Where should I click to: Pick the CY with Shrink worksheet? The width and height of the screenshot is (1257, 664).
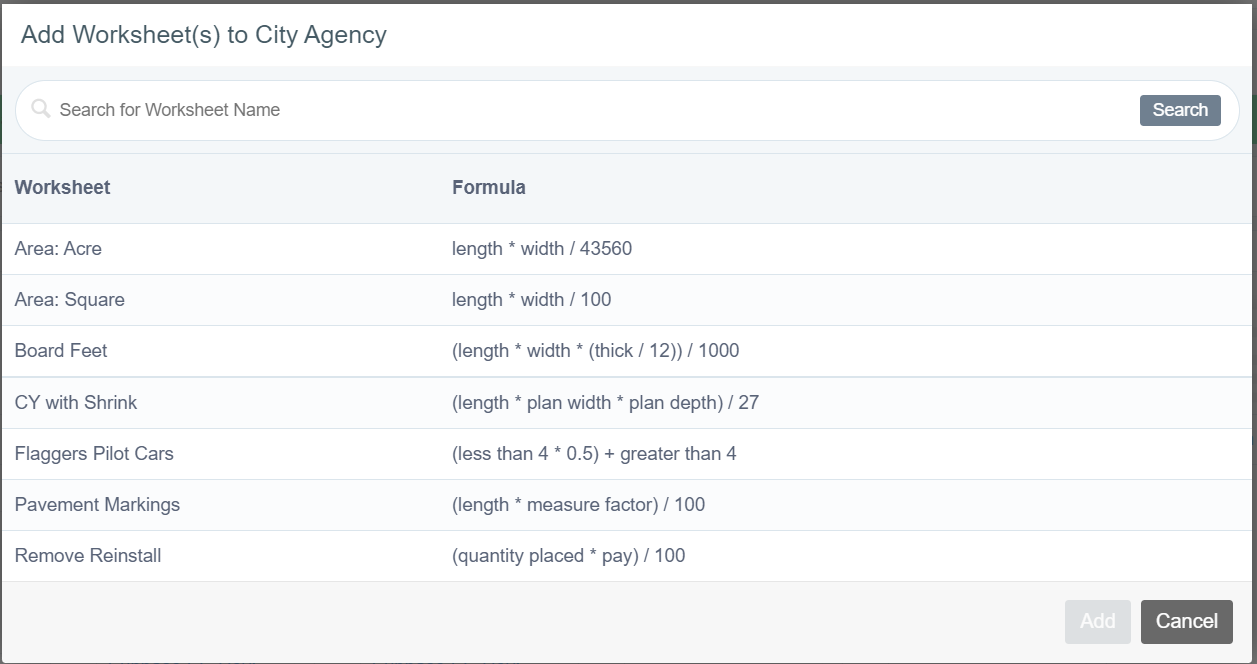pos(76,403)
